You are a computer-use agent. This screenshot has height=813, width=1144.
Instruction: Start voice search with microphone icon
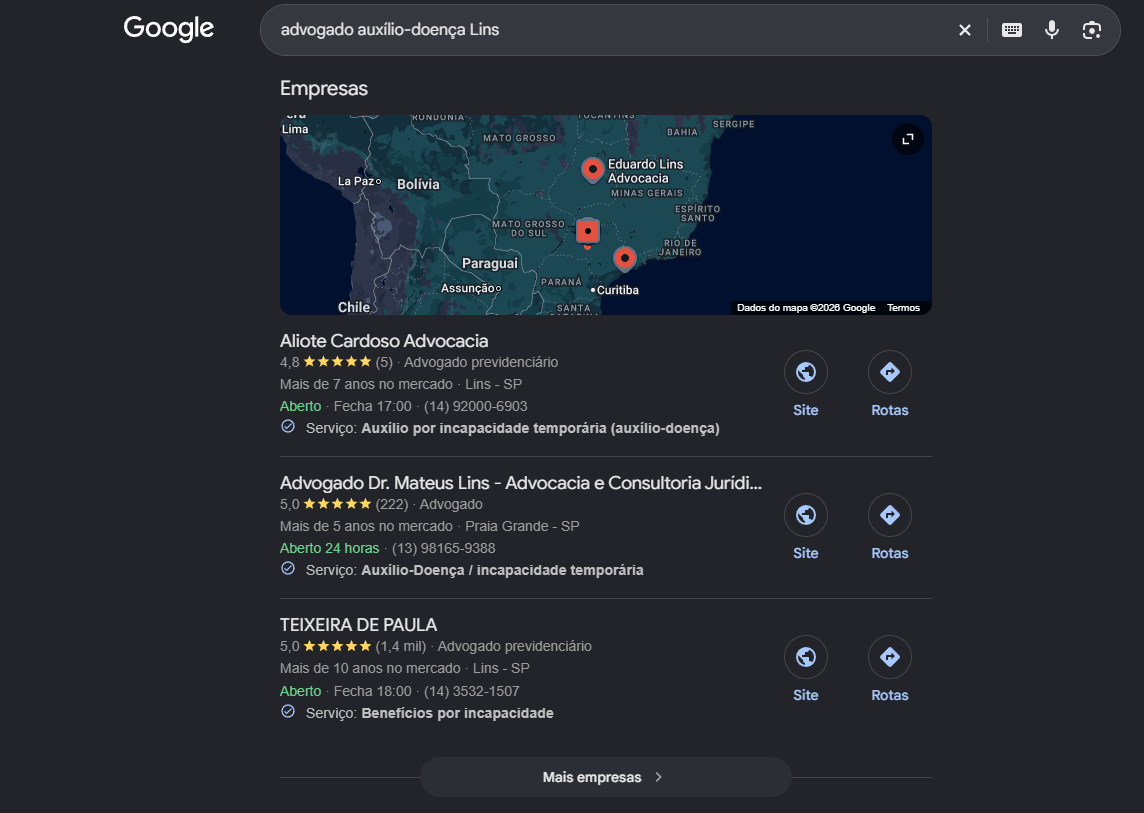click(x=1051, y=30)
